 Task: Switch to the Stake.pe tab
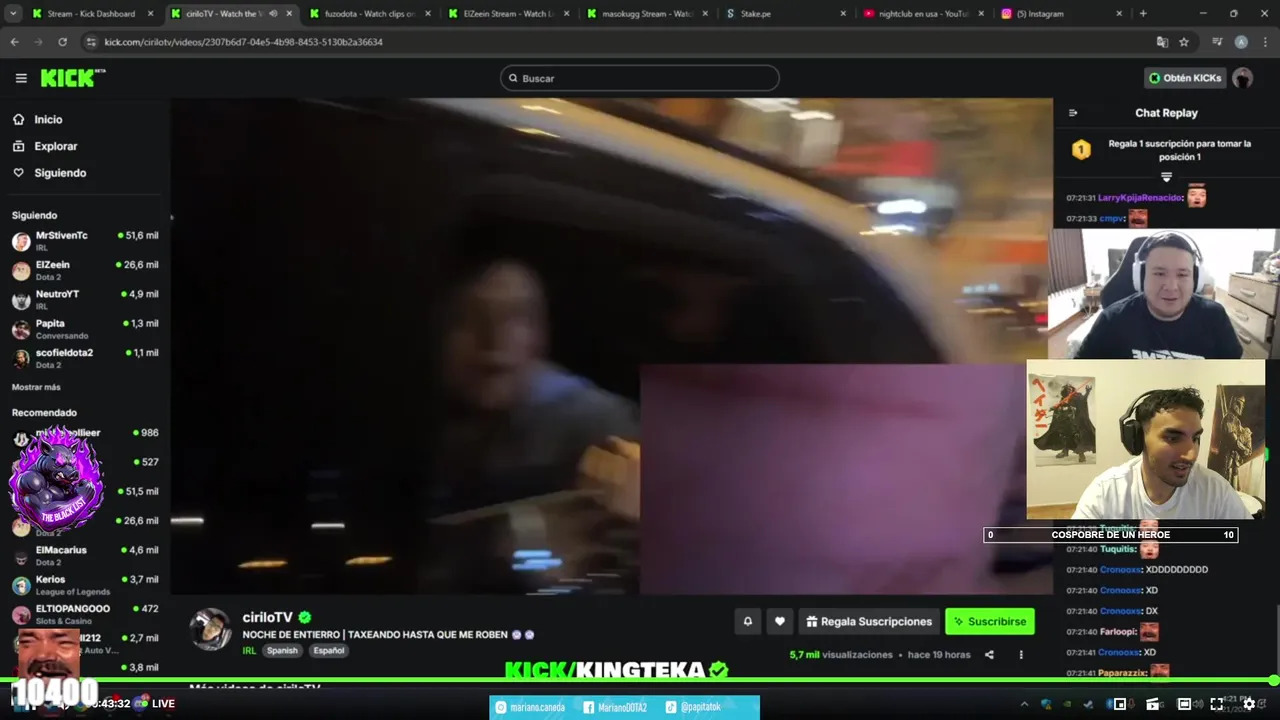coord(785,14)
